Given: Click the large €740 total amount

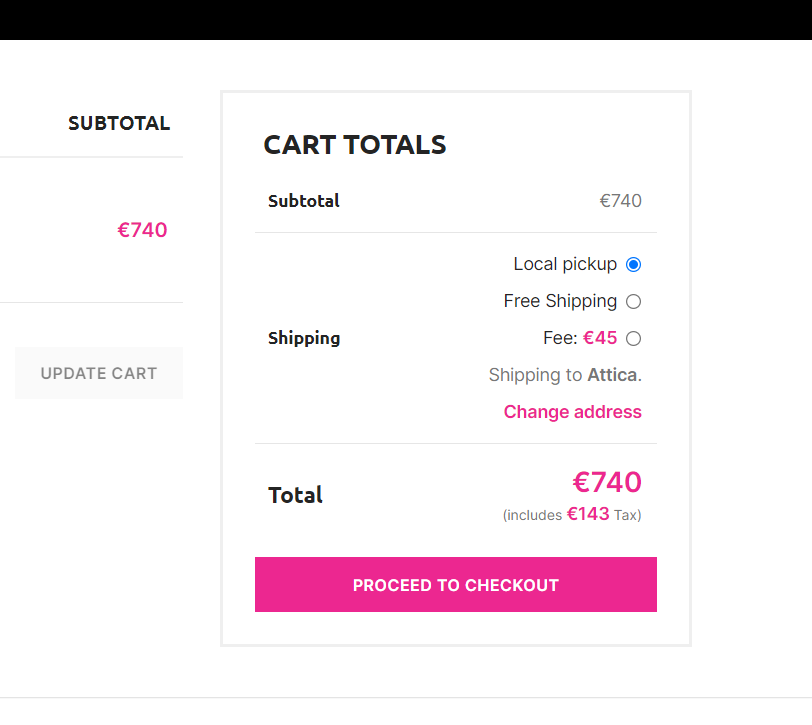Looking at the screenshot, I should pos(607,483).
